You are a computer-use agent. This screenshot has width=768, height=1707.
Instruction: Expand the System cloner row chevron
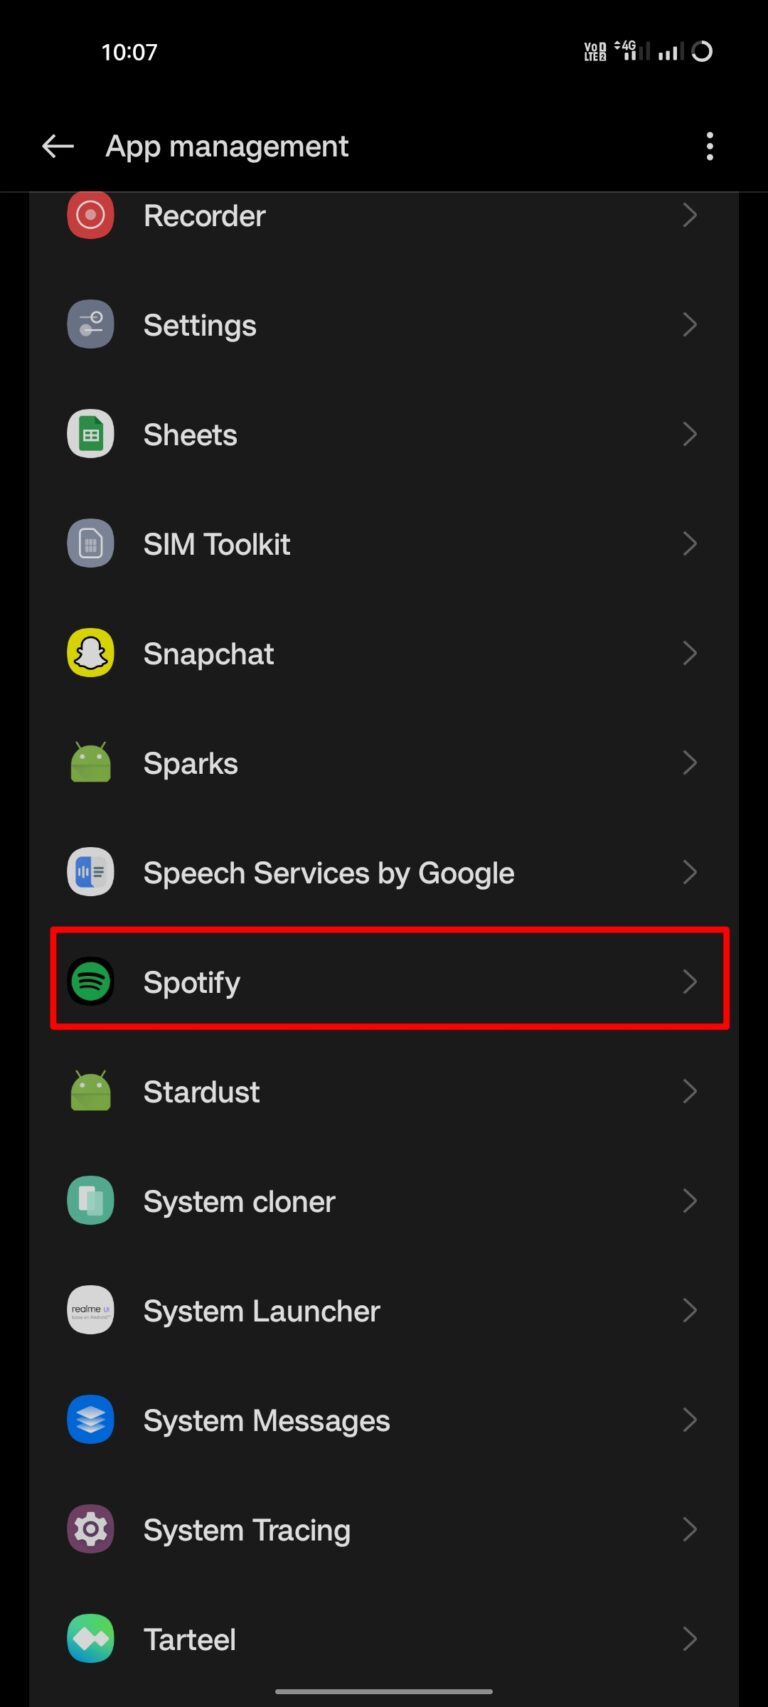point(690,1200)
